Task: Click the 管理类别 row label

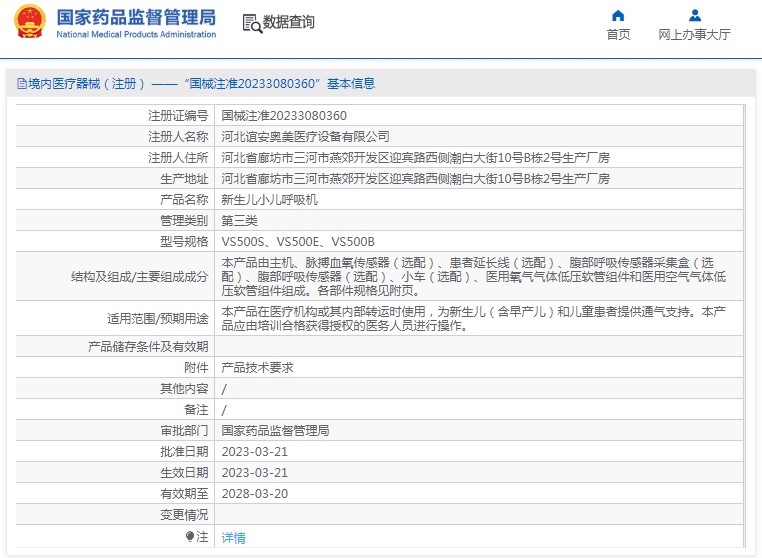Action: [184, 221]
